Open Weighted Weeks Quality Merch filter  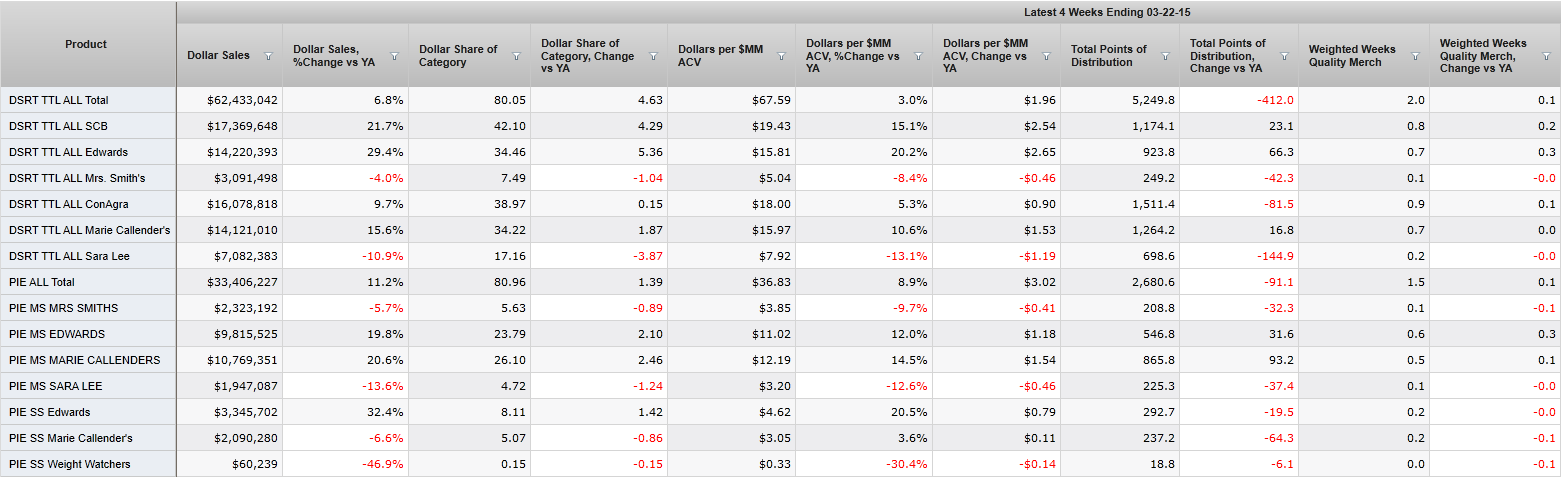(1414, 56)
